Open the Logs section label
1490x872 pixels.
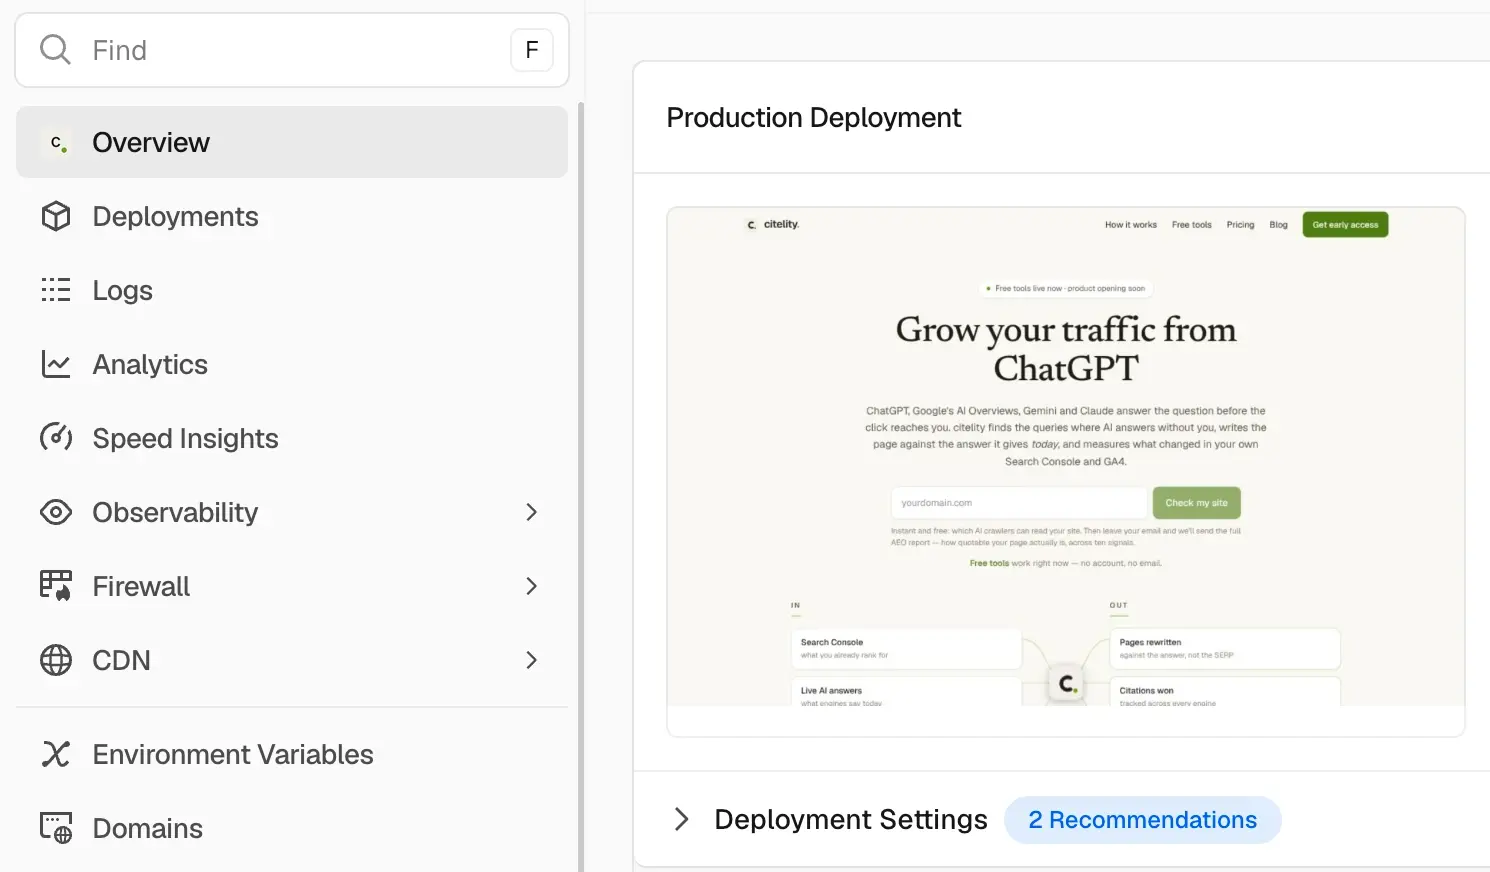point(123,290)
